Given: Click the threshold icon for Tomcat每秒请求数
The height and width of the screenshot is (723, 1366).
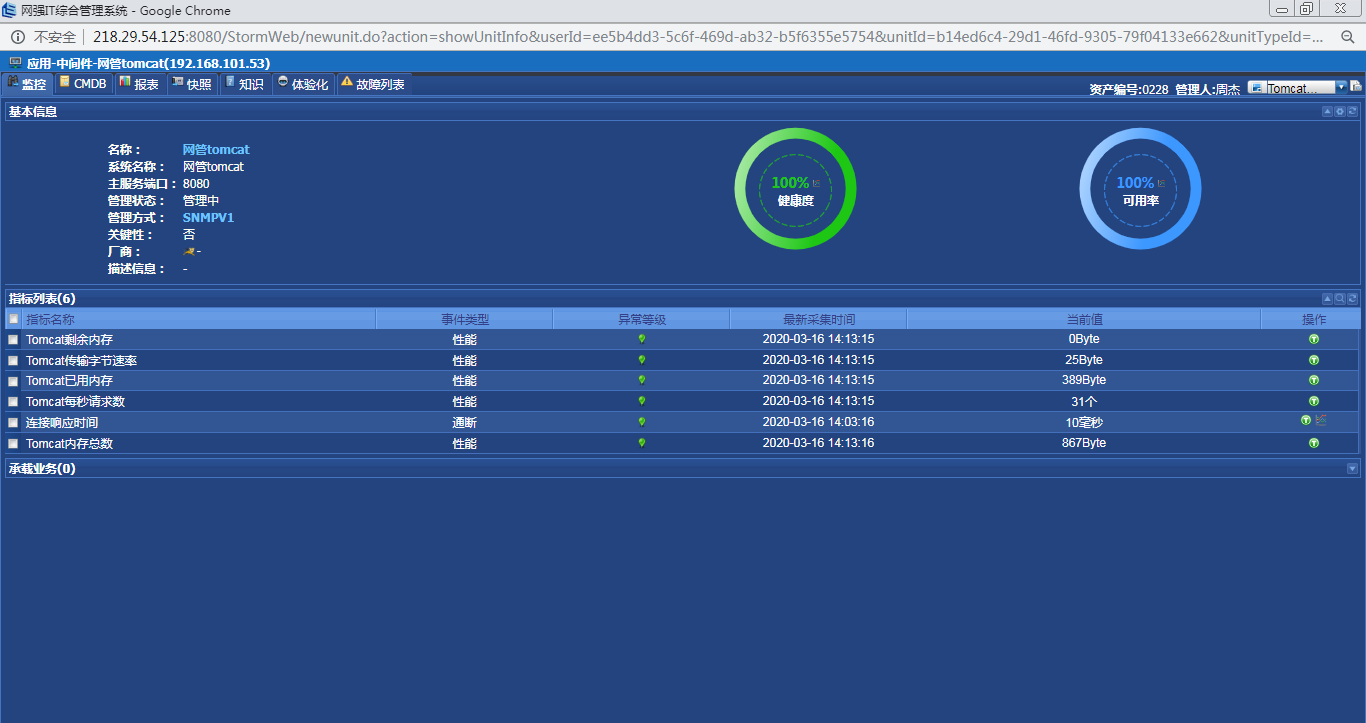Looking at the screenshot, I should pyautogui.click(x=1314, y=401).
